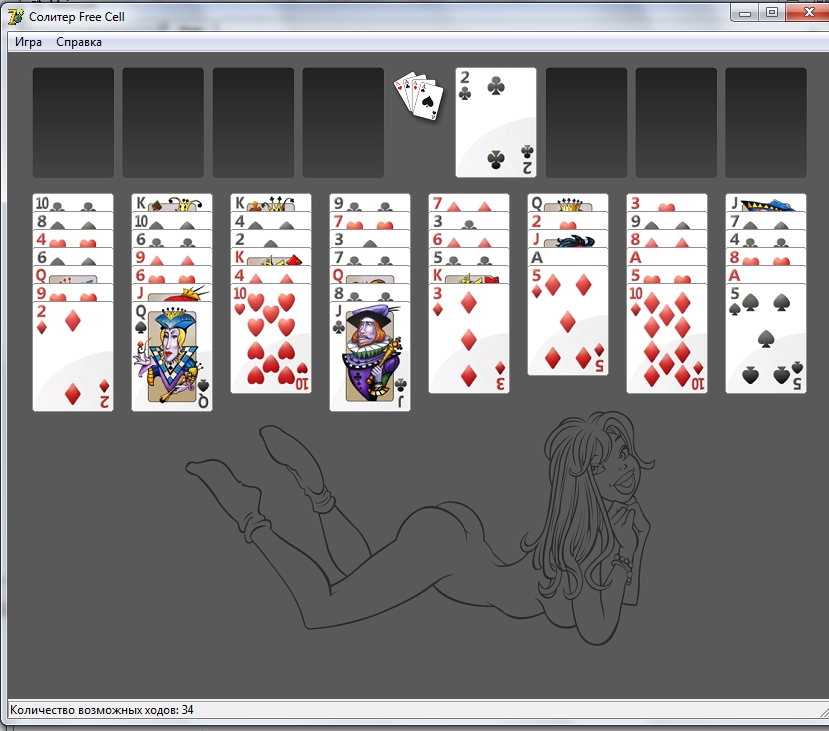Click the 6 of spades card

(73, 257)
